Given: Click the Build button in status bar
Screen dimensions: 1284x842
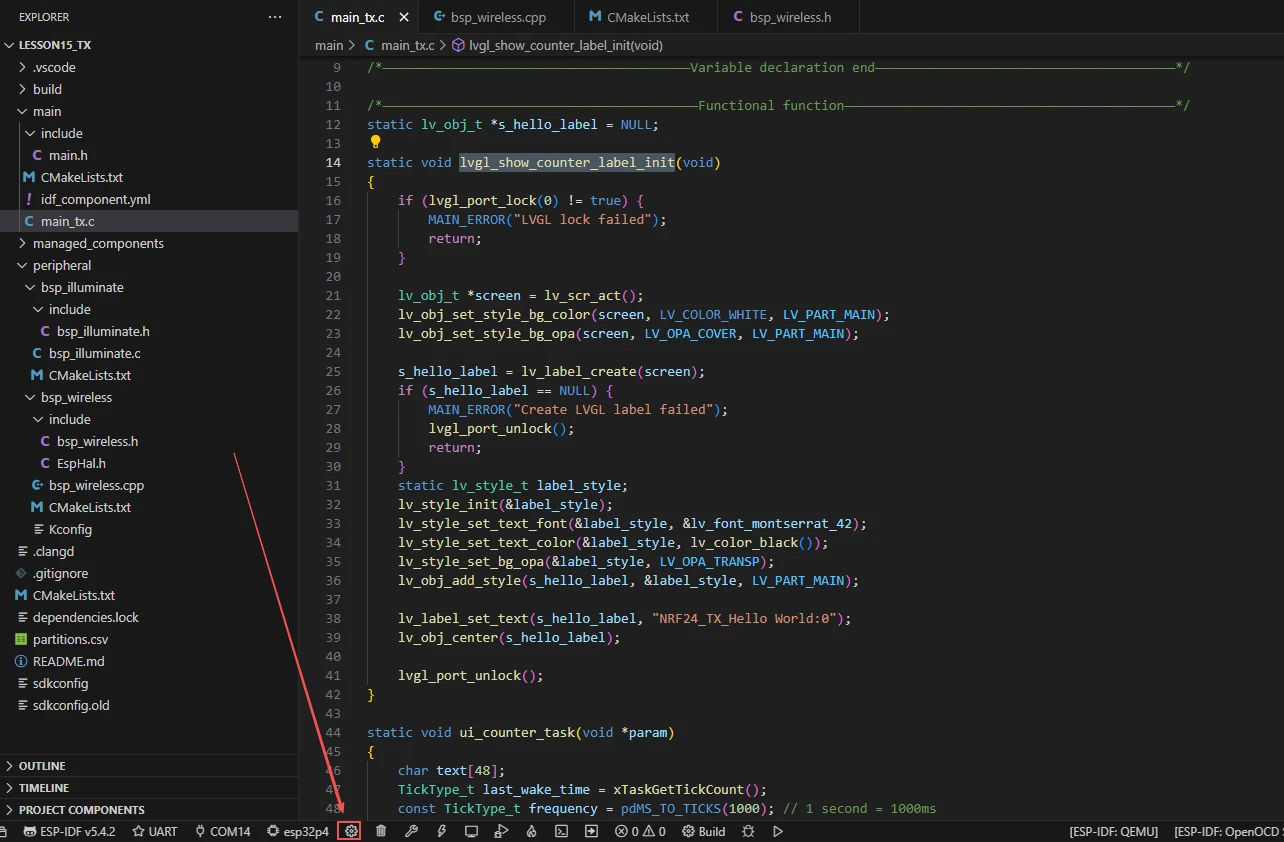Looking at the screenshot, I should click(x=704, y=831).
